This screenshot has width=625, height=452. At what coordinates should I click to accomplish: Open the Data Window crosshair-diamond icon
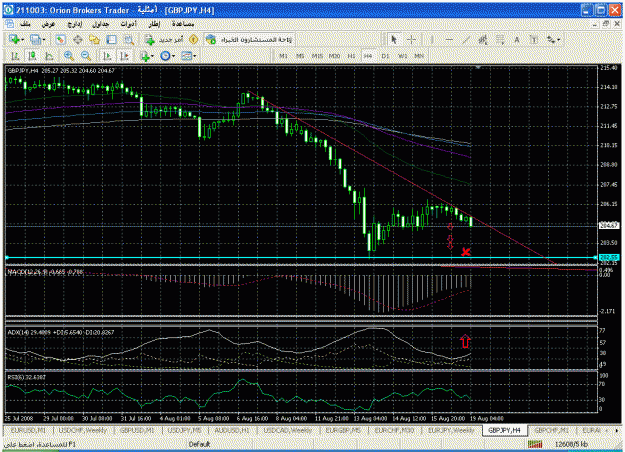(78, 39)
